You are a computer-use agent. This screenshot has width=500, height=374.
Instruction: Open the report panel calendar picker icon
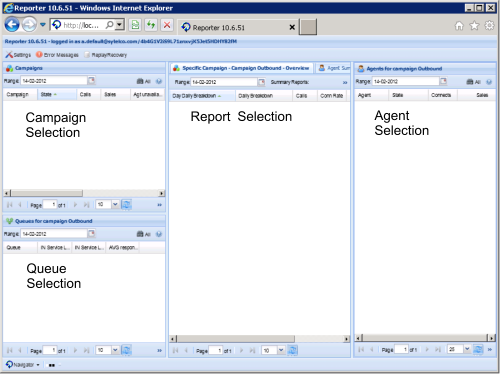click(x=262, y=82)
